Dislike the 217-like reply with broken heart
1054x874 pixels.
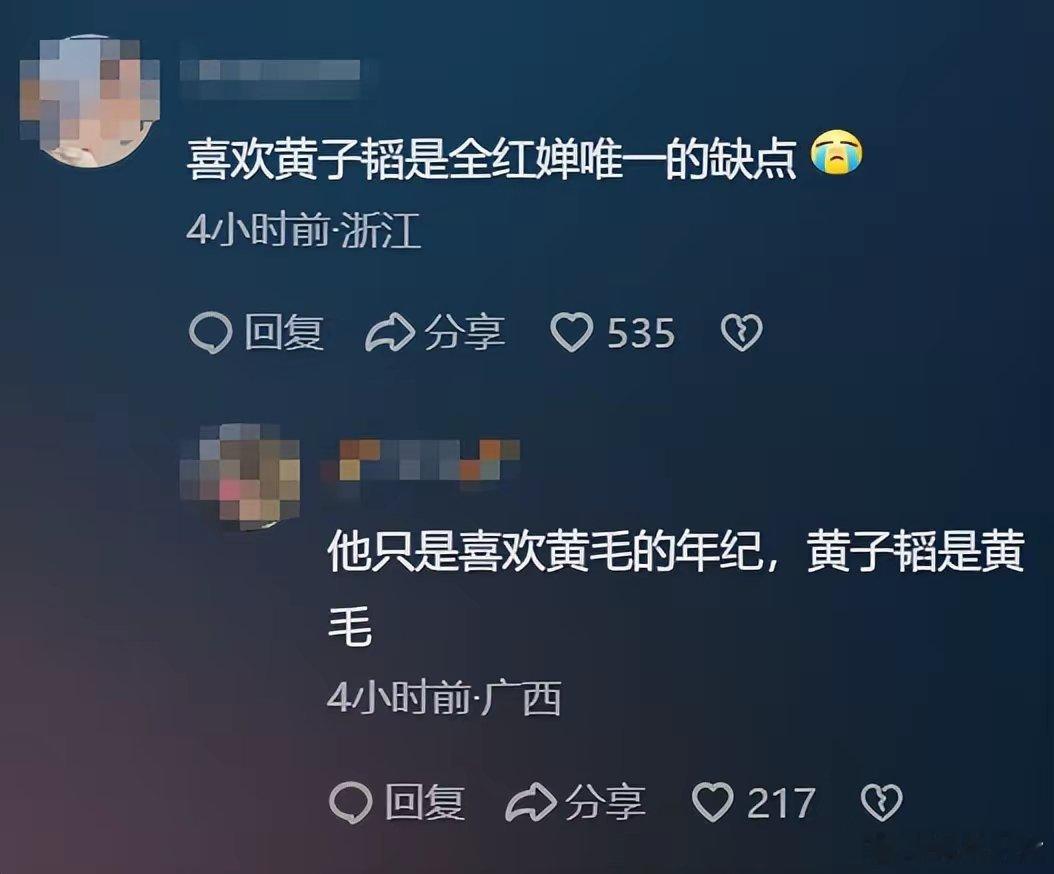[882, 803]
